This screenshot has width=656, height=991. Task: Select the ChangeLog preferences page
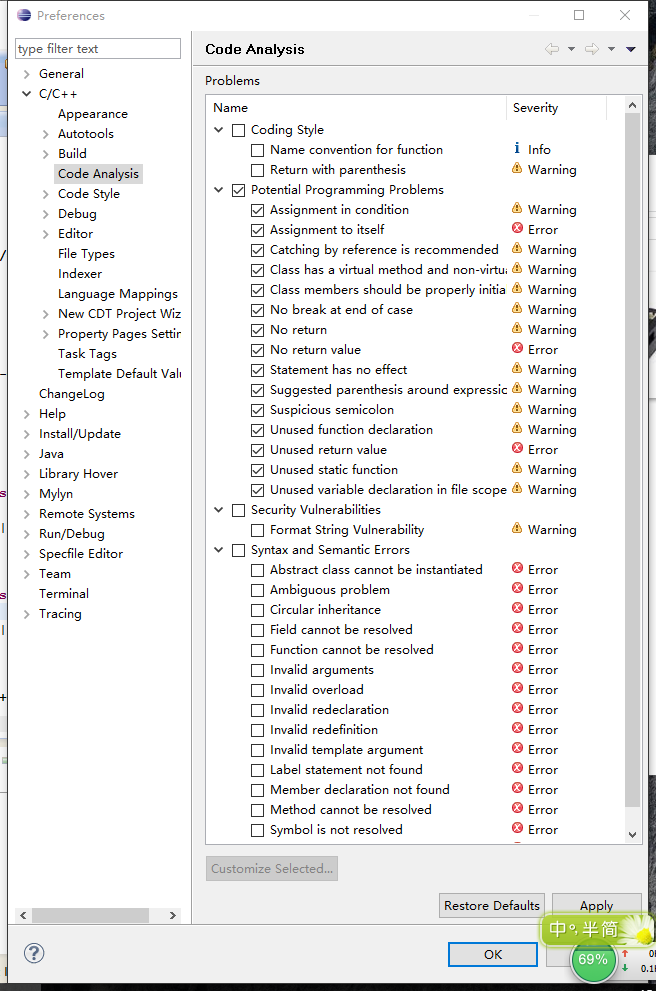pos(71,394)
